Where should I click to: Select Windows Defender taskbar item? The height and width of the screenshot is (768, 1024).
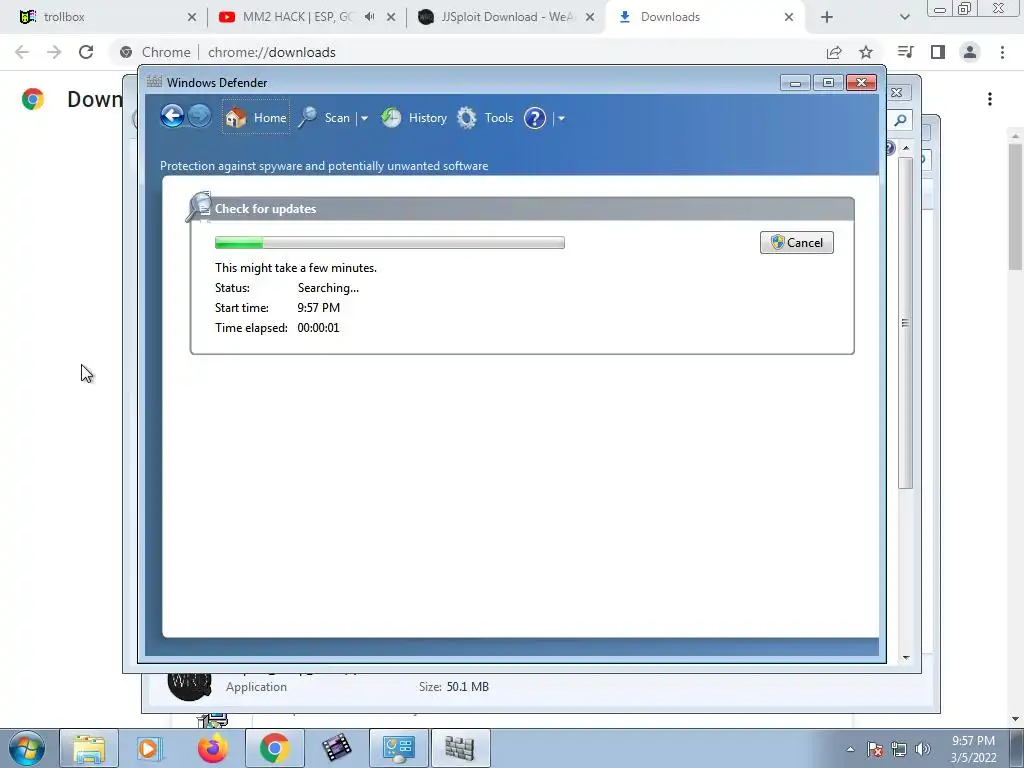tap(460, 748)
